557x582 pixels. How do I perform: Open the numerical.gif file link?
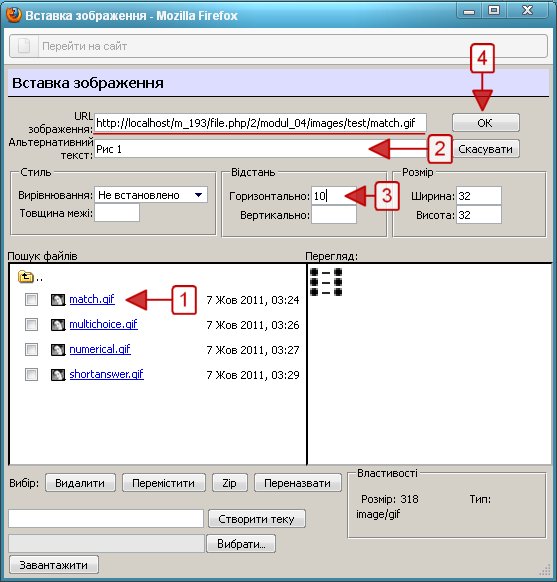[x=100, y=349]
